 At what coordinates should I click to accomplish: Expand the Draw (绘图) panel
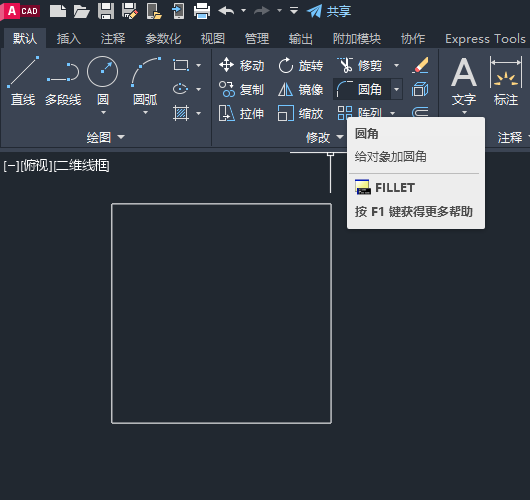pos(105,137)
